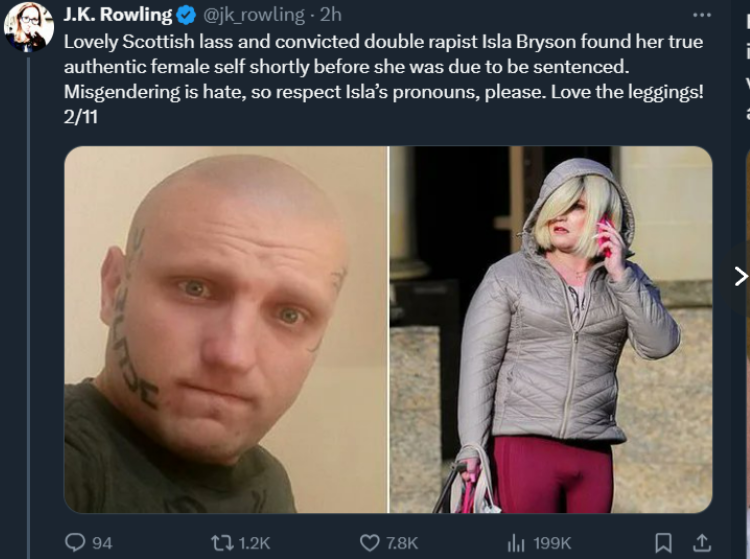Advance to next tweet with chevron arrow
Image resolution: width=750 pixels, height=559 pixels.
tap(740, 276)
